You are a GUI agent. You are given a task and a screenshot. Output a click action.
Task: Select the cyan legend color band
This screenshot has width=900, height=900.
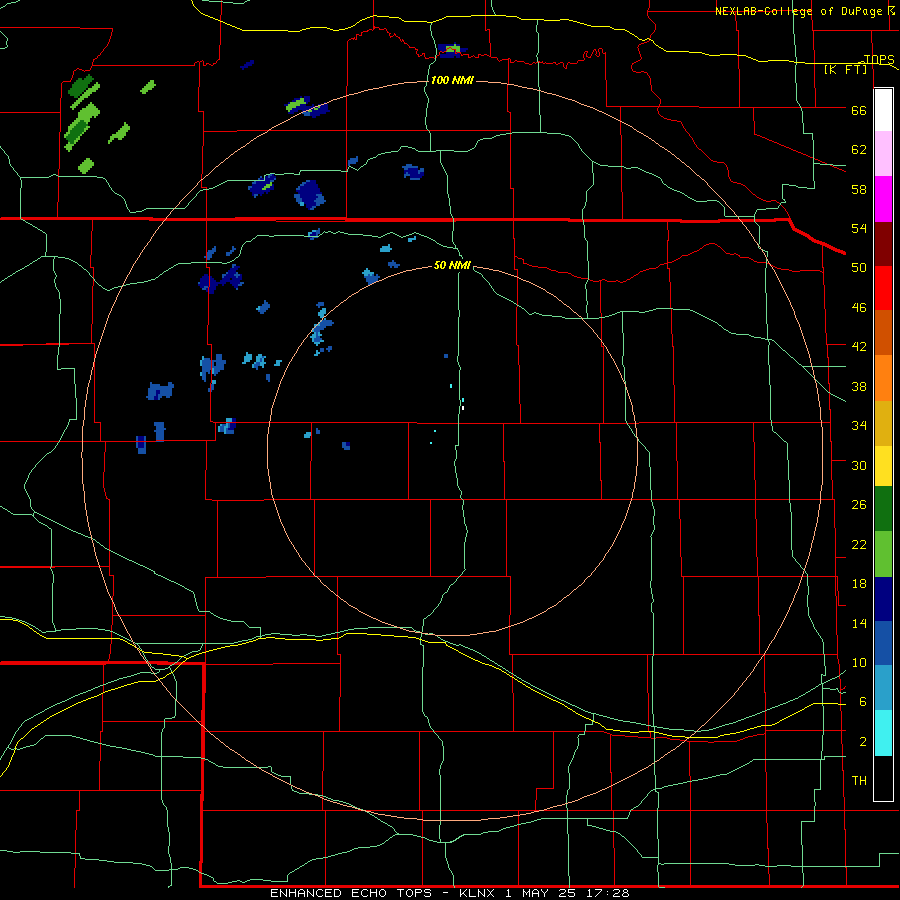click(x=883, y=733)
